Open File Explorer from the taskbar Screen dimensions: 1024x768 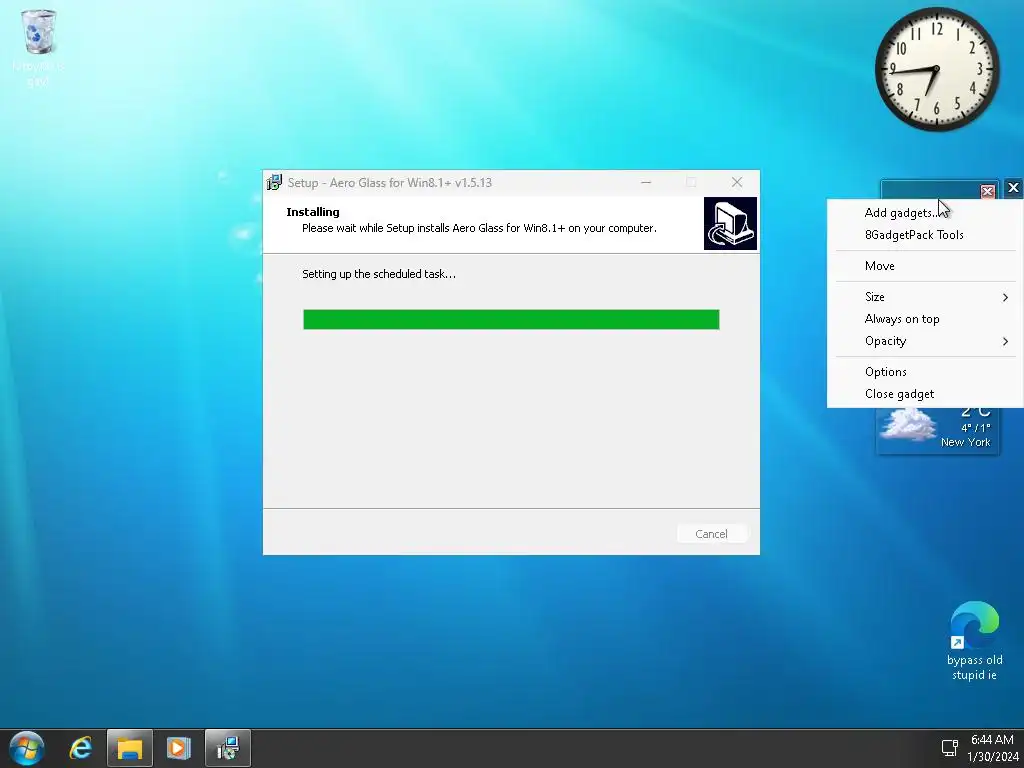tap(129, 748)
